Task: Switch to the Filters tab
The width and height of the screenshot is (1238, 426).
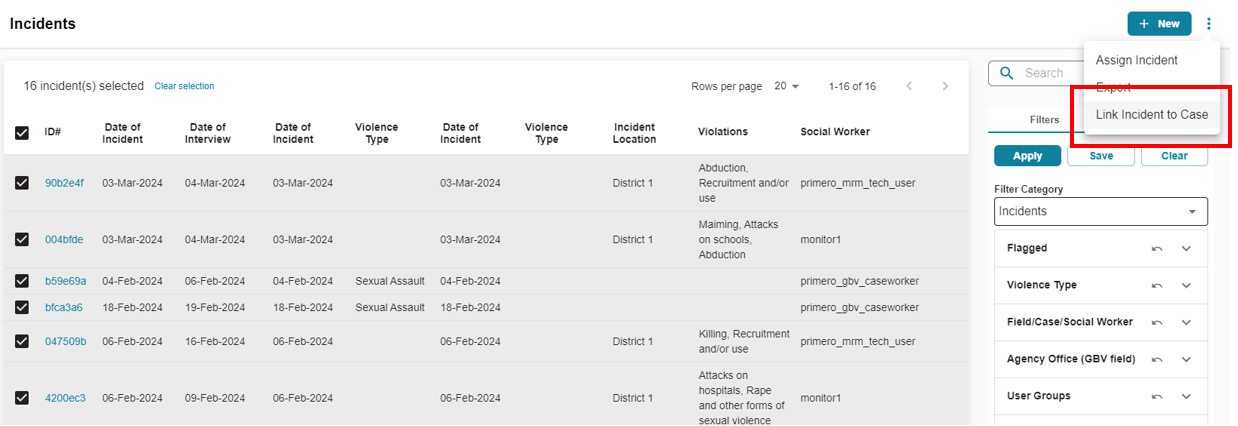Action: point(1044,120)
